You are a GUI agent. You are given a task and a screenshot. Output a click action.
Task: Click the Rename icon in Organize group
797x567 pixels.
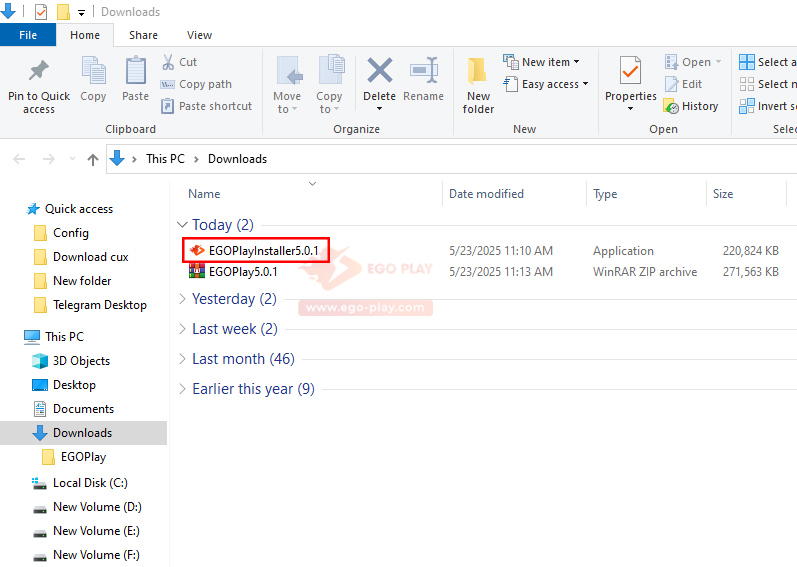pyautogui.click(x=423, y=72)
